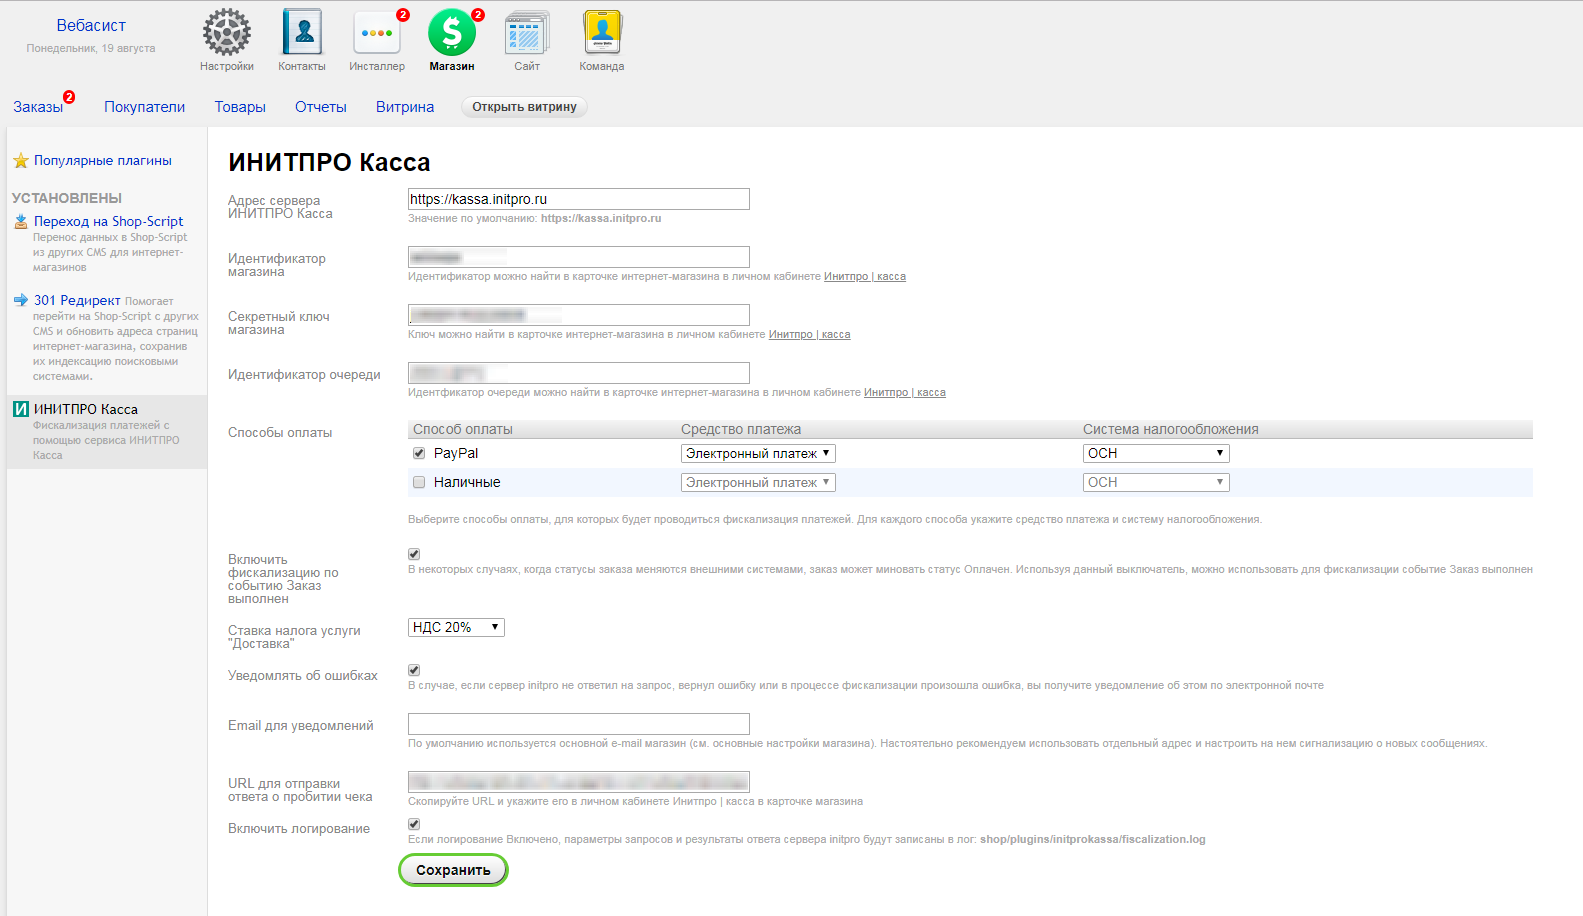Toggle the Включить логирование checkbox
1583x916 pixels.
414,824
